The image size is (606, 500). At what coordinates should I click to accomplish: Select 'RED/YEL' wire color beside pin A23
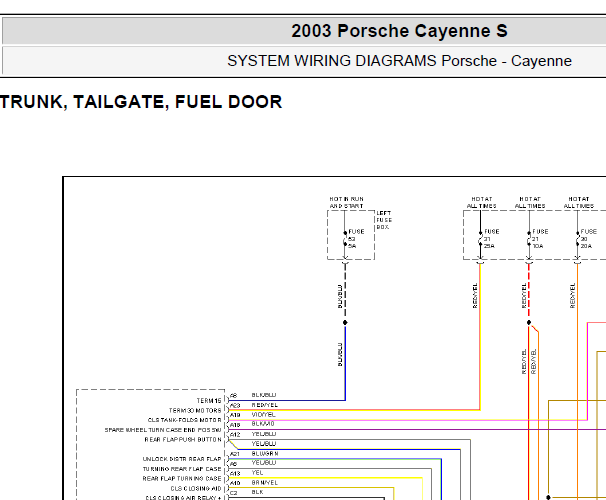265,405
